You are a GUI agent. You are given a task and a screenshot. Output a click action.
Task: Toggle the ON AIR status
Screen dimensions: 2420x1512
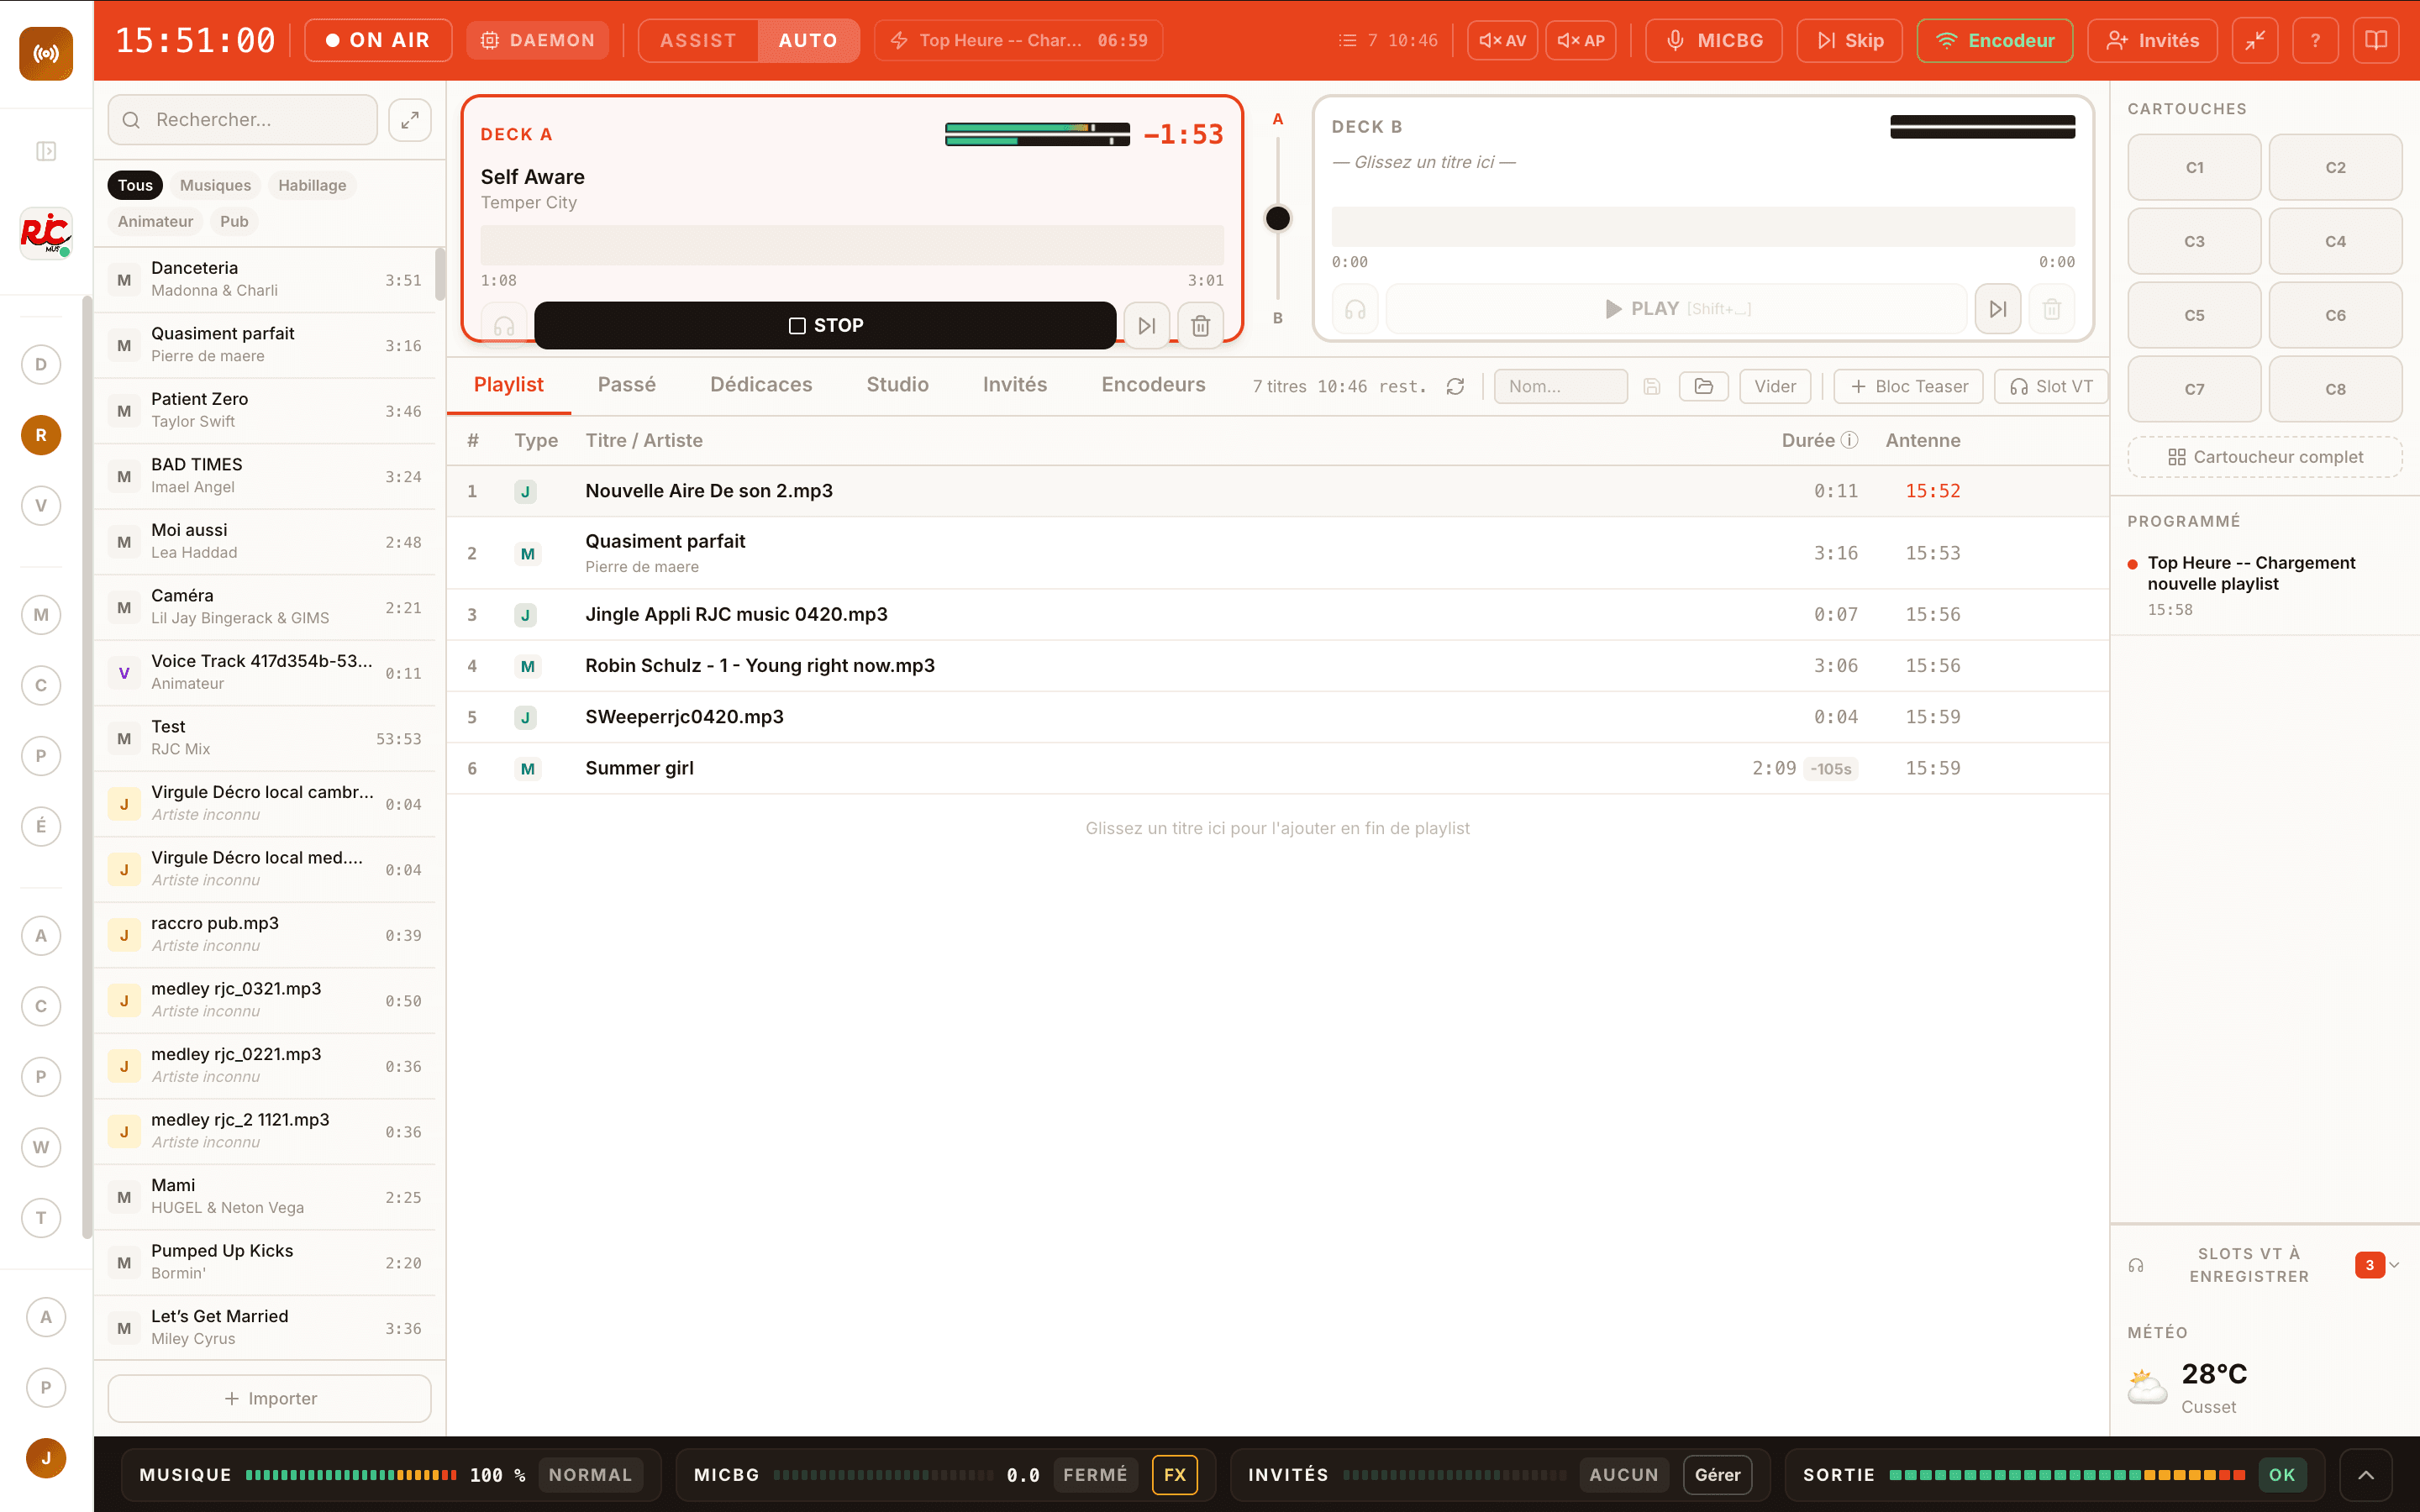(x=378, y=40)
